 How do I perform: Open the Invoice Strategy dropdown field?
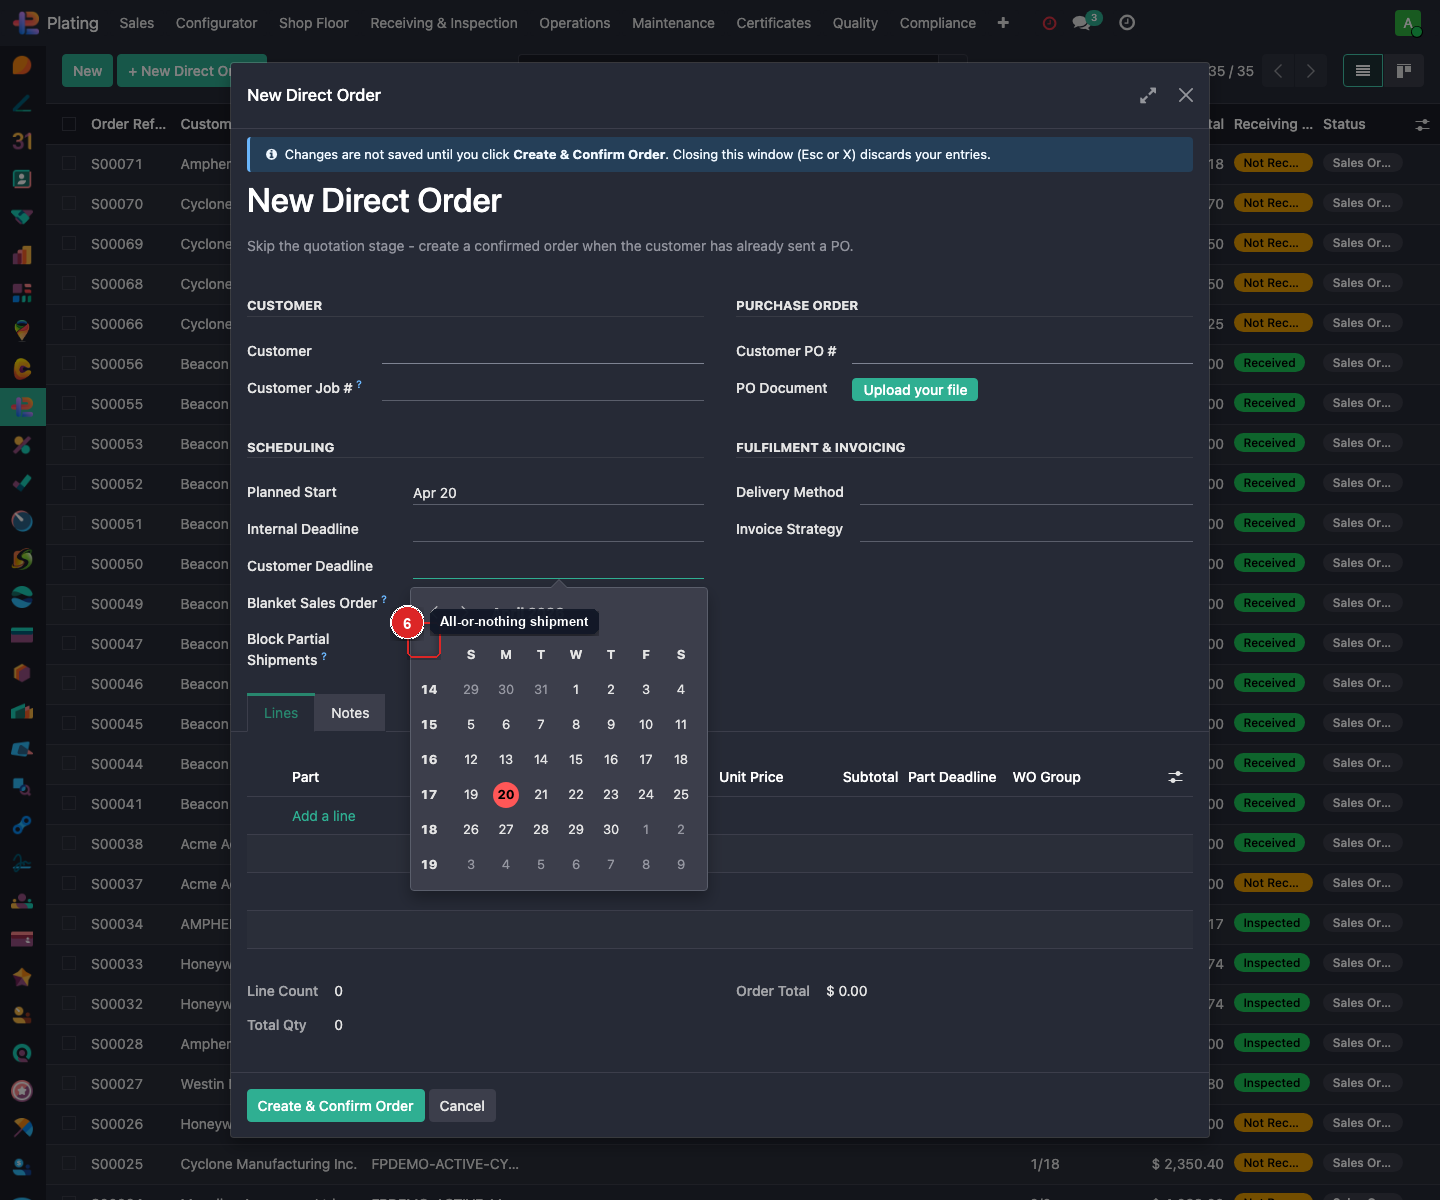point(1025,529)
